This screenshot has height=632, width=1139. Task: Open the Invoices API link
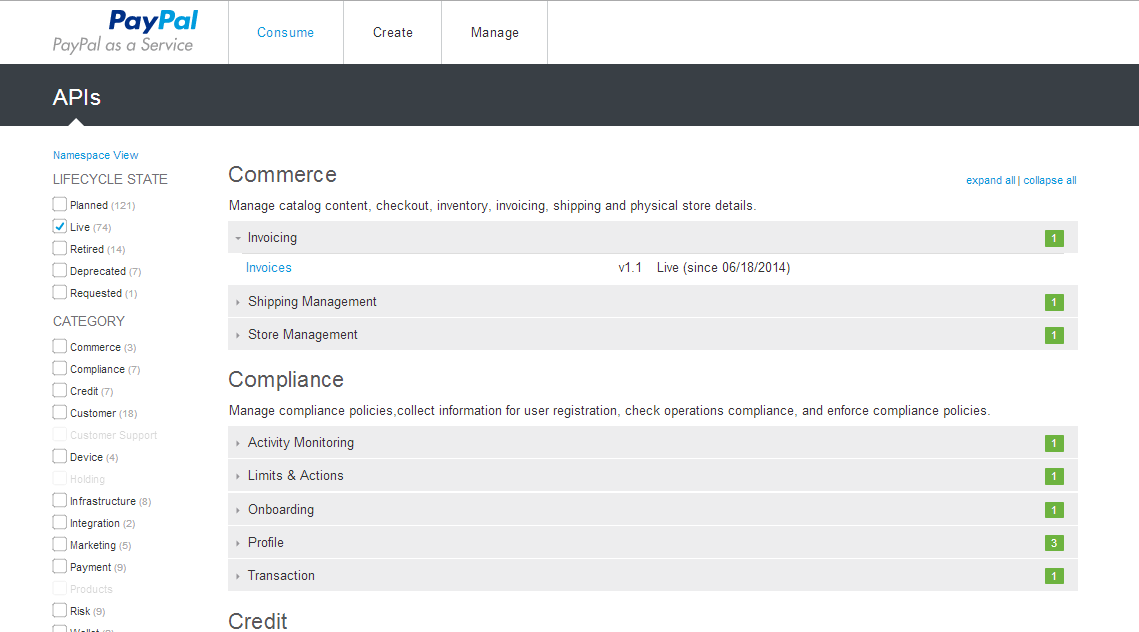[x=268, y=267]
